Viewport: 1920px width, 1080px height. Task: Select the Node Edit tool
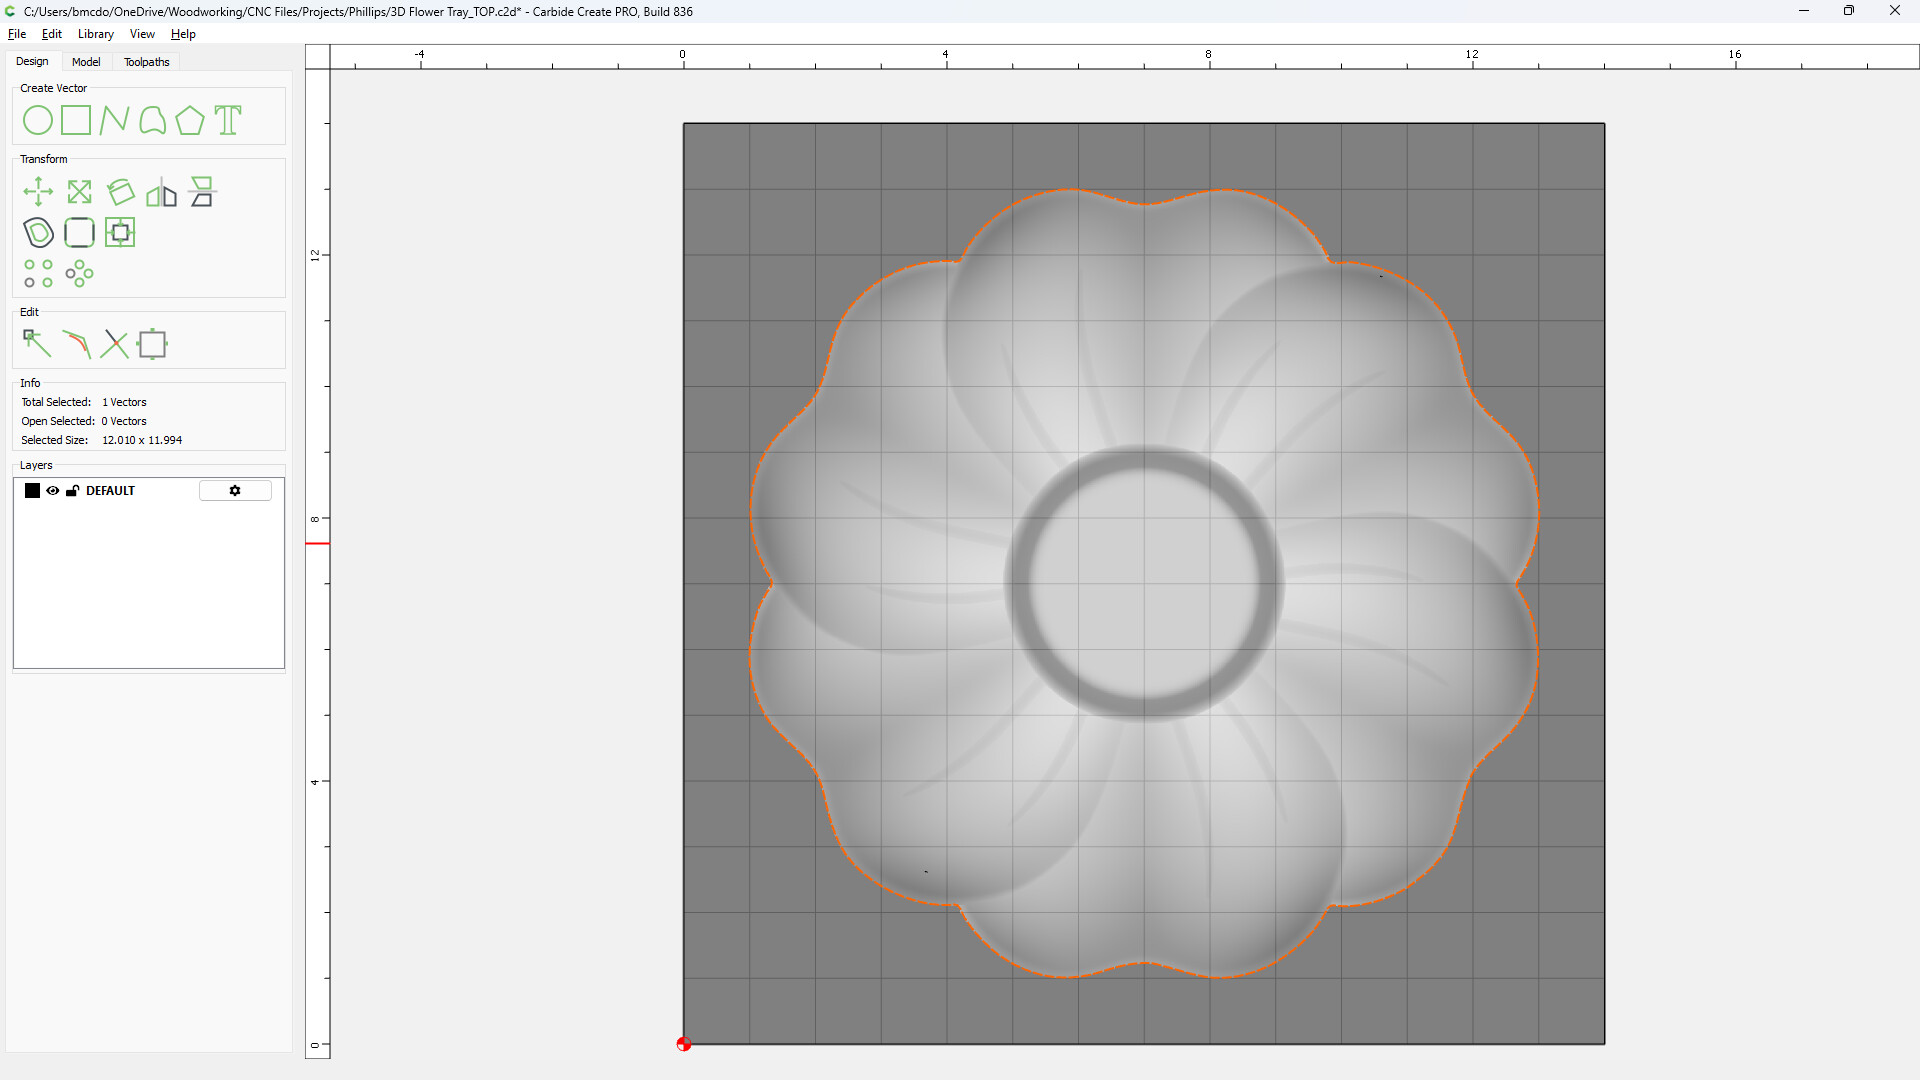[37, 344]
